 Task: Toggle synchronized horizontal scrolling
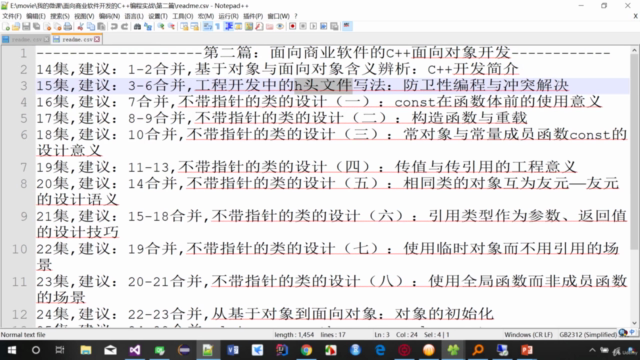point(195,27)
